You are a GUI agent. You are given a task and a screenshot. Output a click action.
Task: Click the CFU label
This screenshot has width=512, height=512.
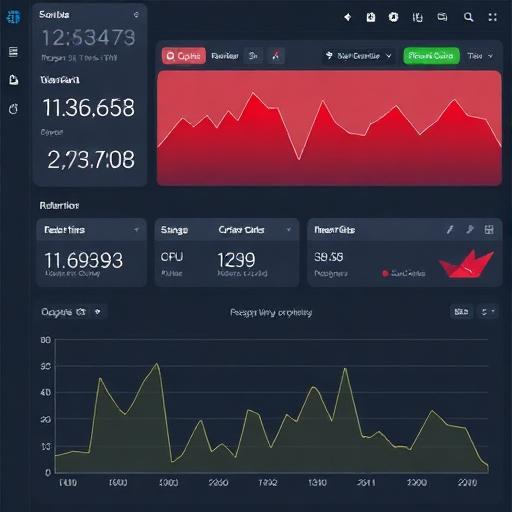click(172, 257)
